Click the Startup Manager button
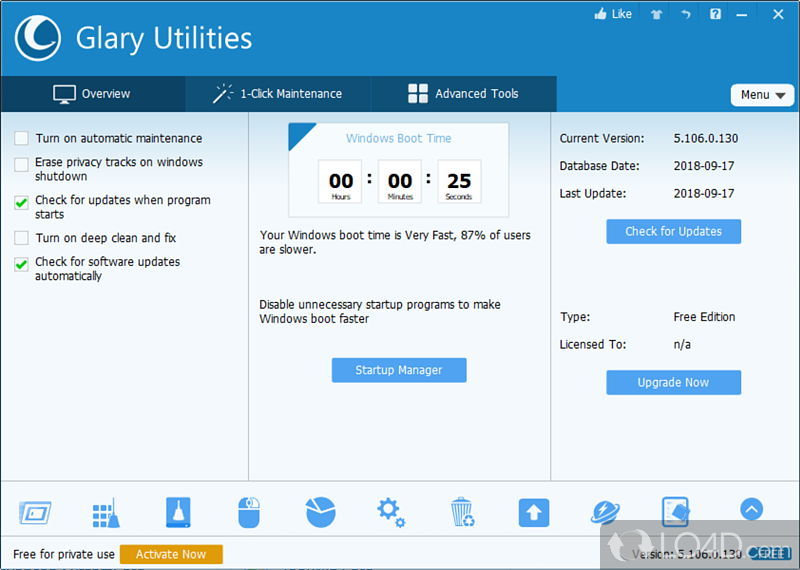800x570 pixels. 399,370
